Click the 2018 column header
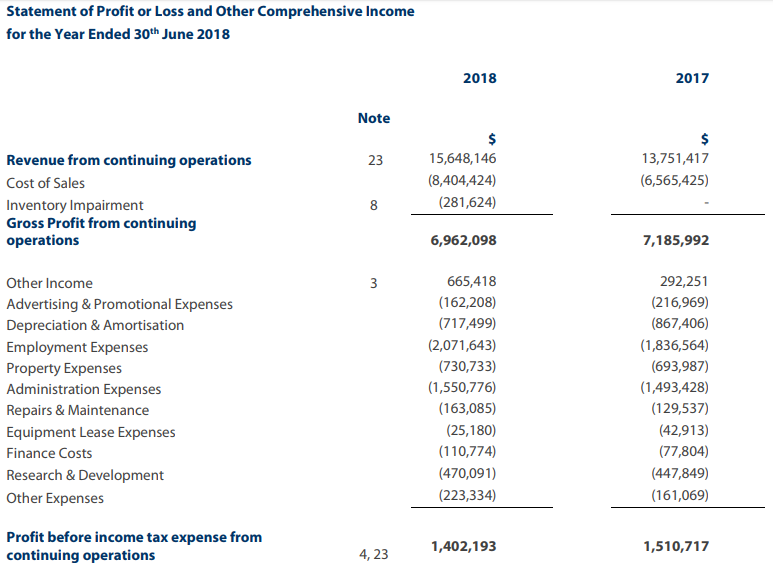 (x=480, y=78)
